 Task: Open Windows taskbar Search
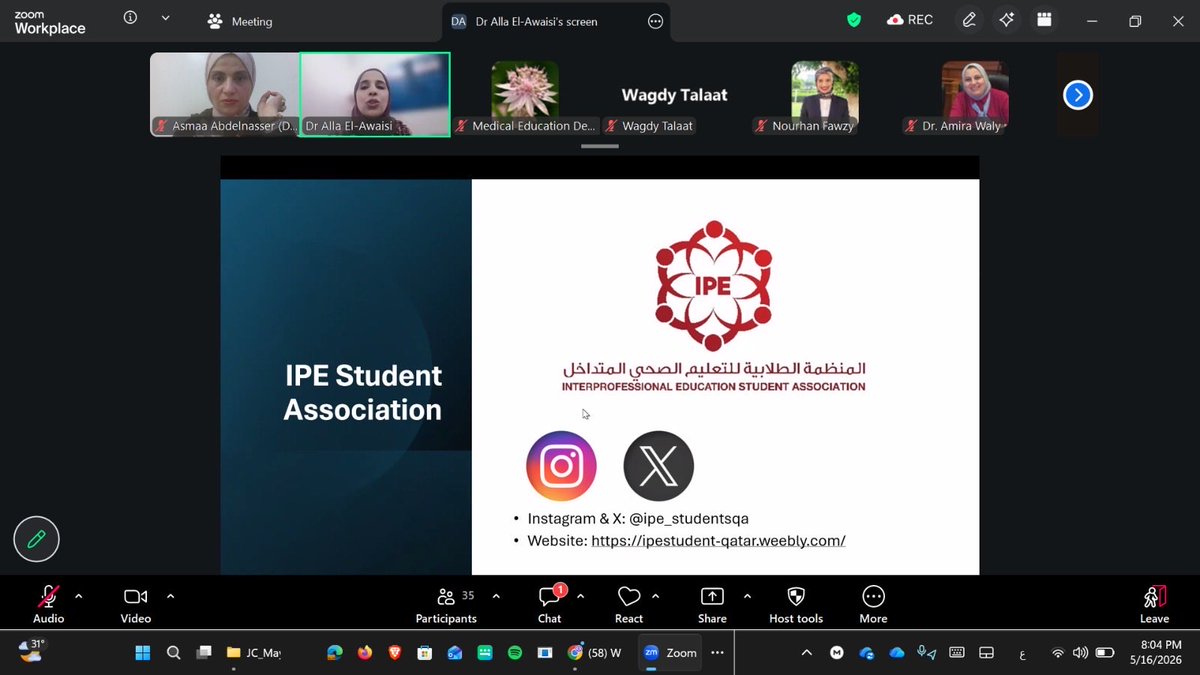pyautogui.click(x=174, y=653)
